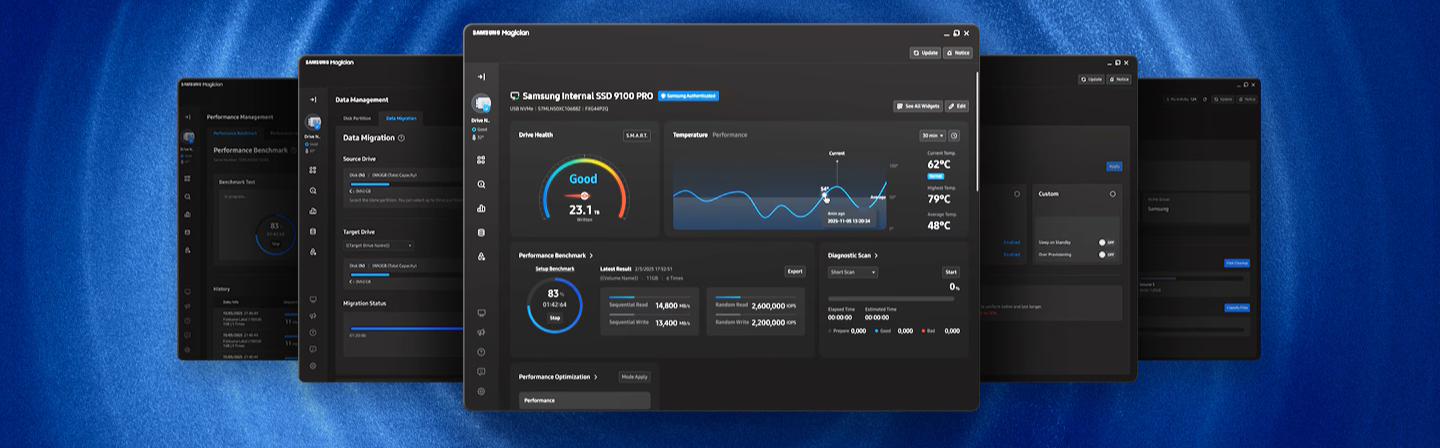Export the latest benchmark result

tap(795, 271)
